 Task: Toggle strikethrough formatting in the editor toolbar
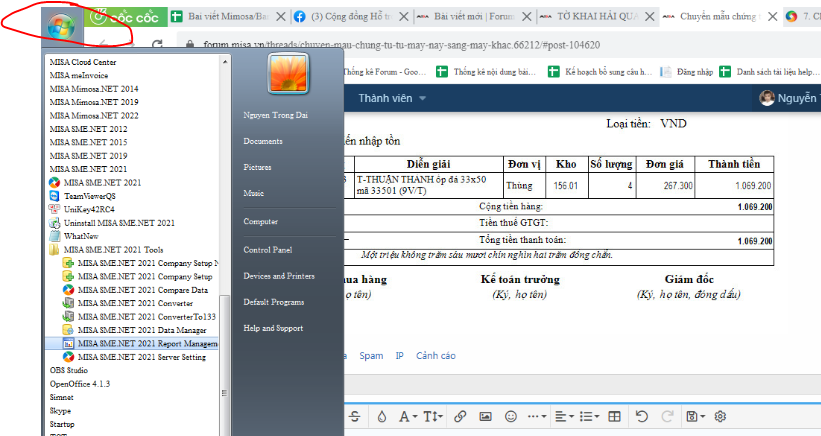pos(354,417)
